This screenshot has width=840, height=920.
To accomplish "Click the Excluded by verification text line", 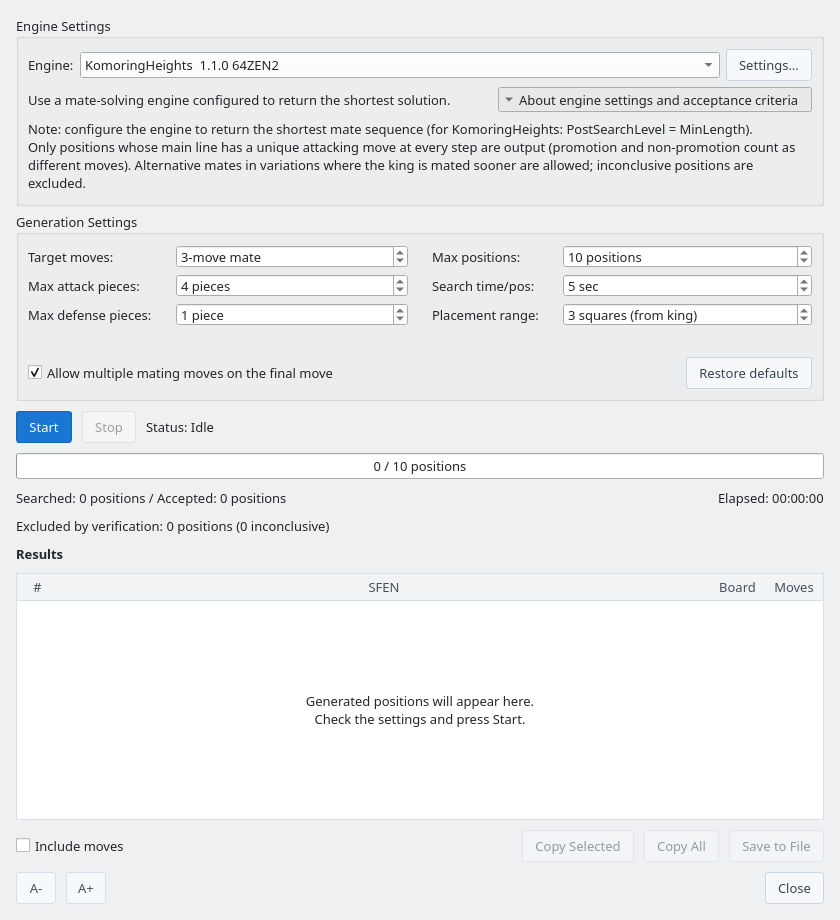I will point(172,526).
